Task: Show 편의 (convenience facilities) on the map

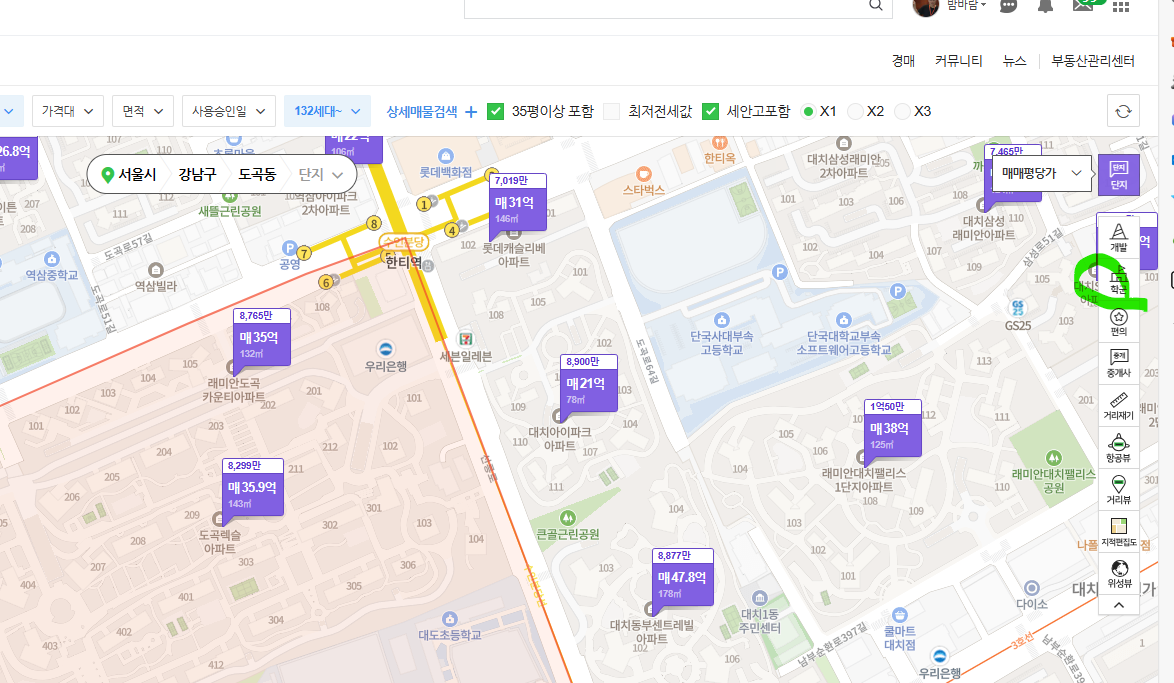Action: click(1119, 322)
